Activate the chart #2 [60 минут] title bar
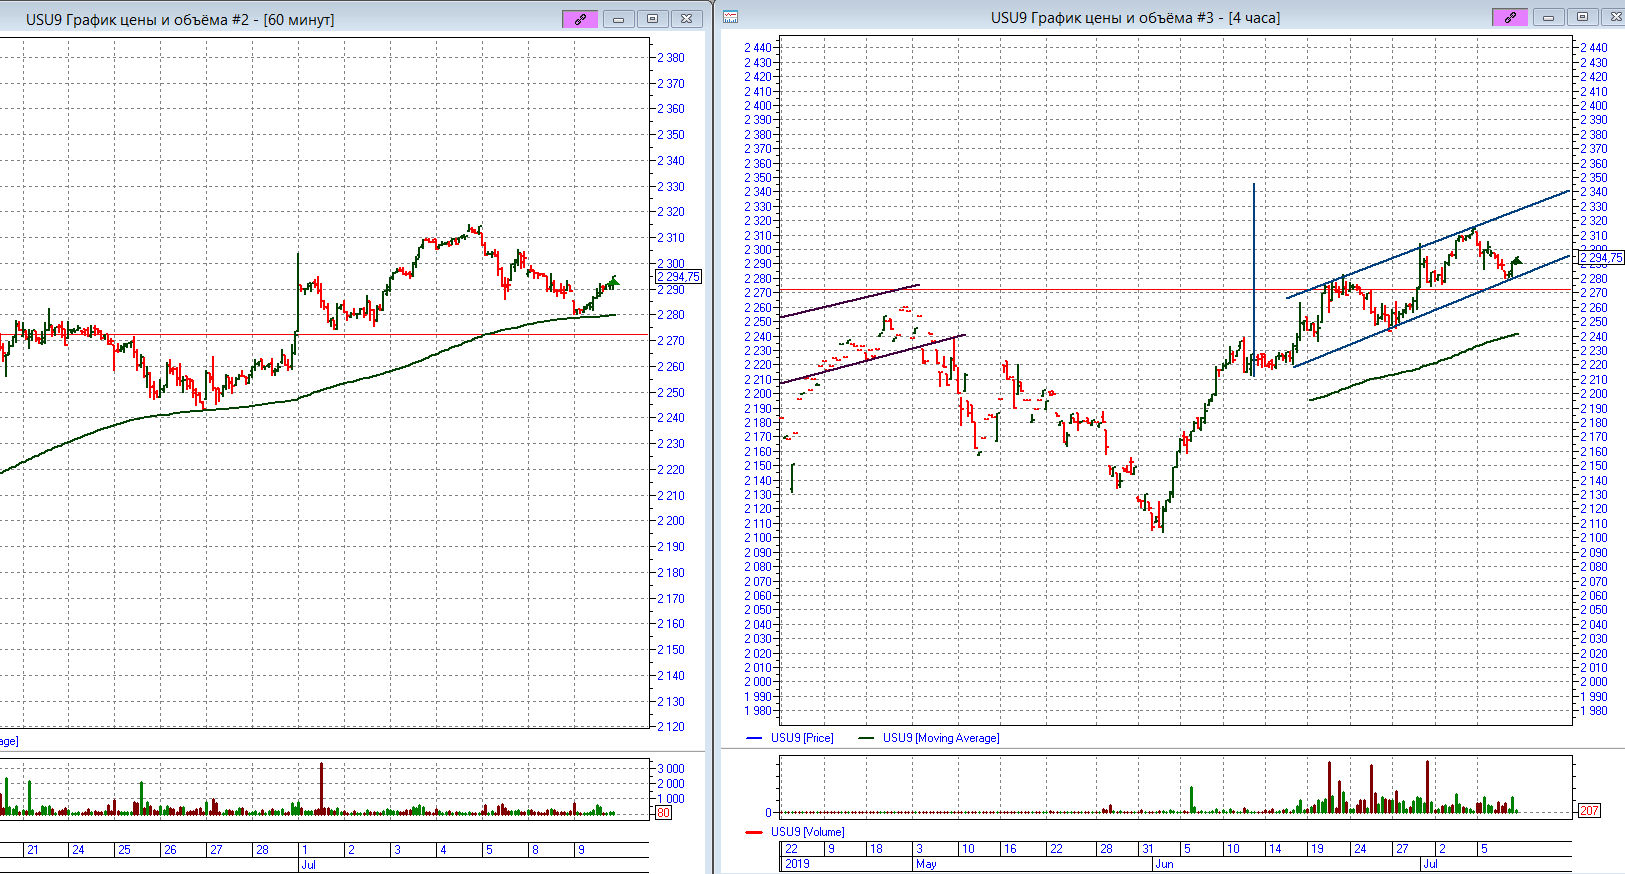This screenshot has height=874, width=1625. point(180,19)
